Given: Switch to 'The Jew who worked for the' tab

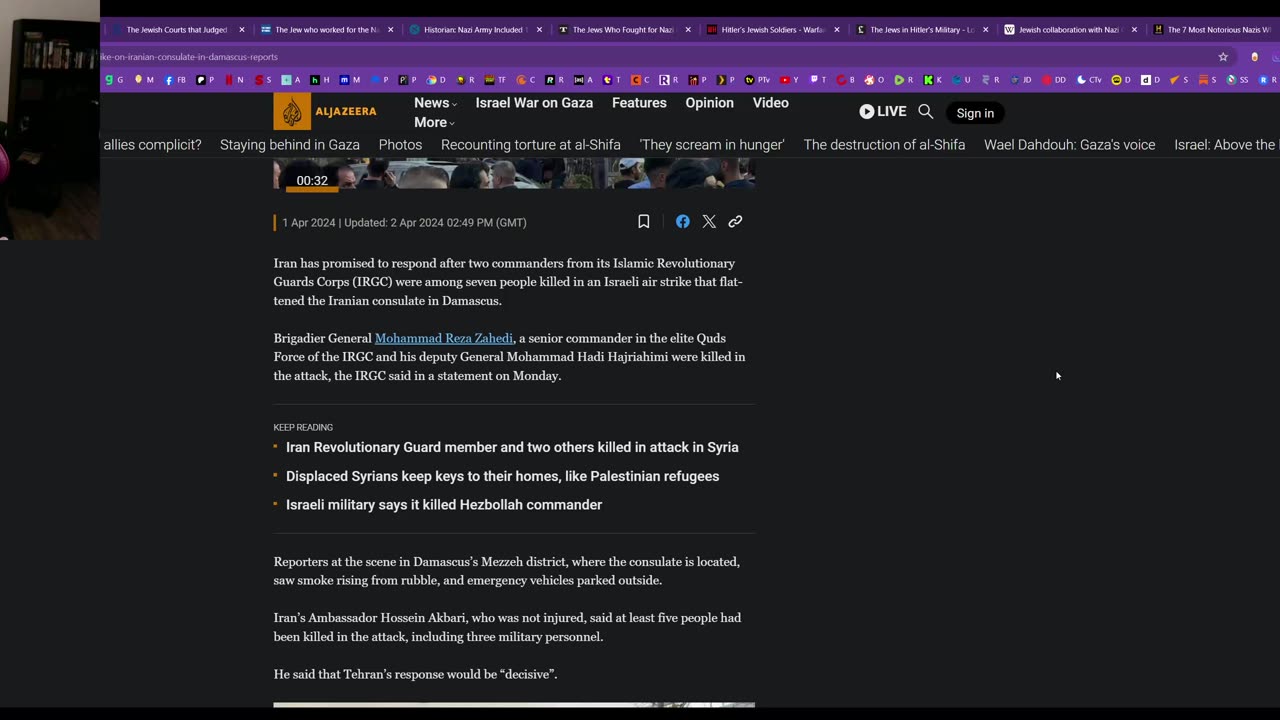Looking at the screenshot, I should click(x=326, y=30).
